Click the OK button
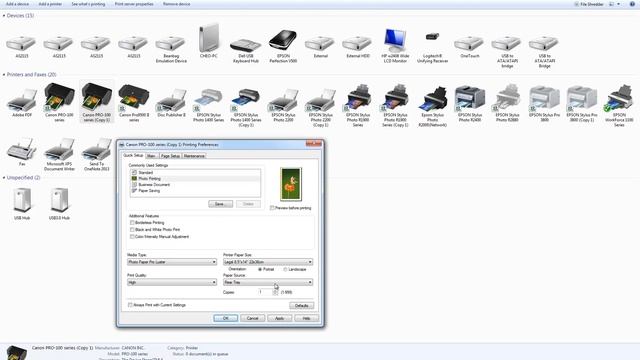Viewport: 640px width, 360px height. click(x=225, y=318)
